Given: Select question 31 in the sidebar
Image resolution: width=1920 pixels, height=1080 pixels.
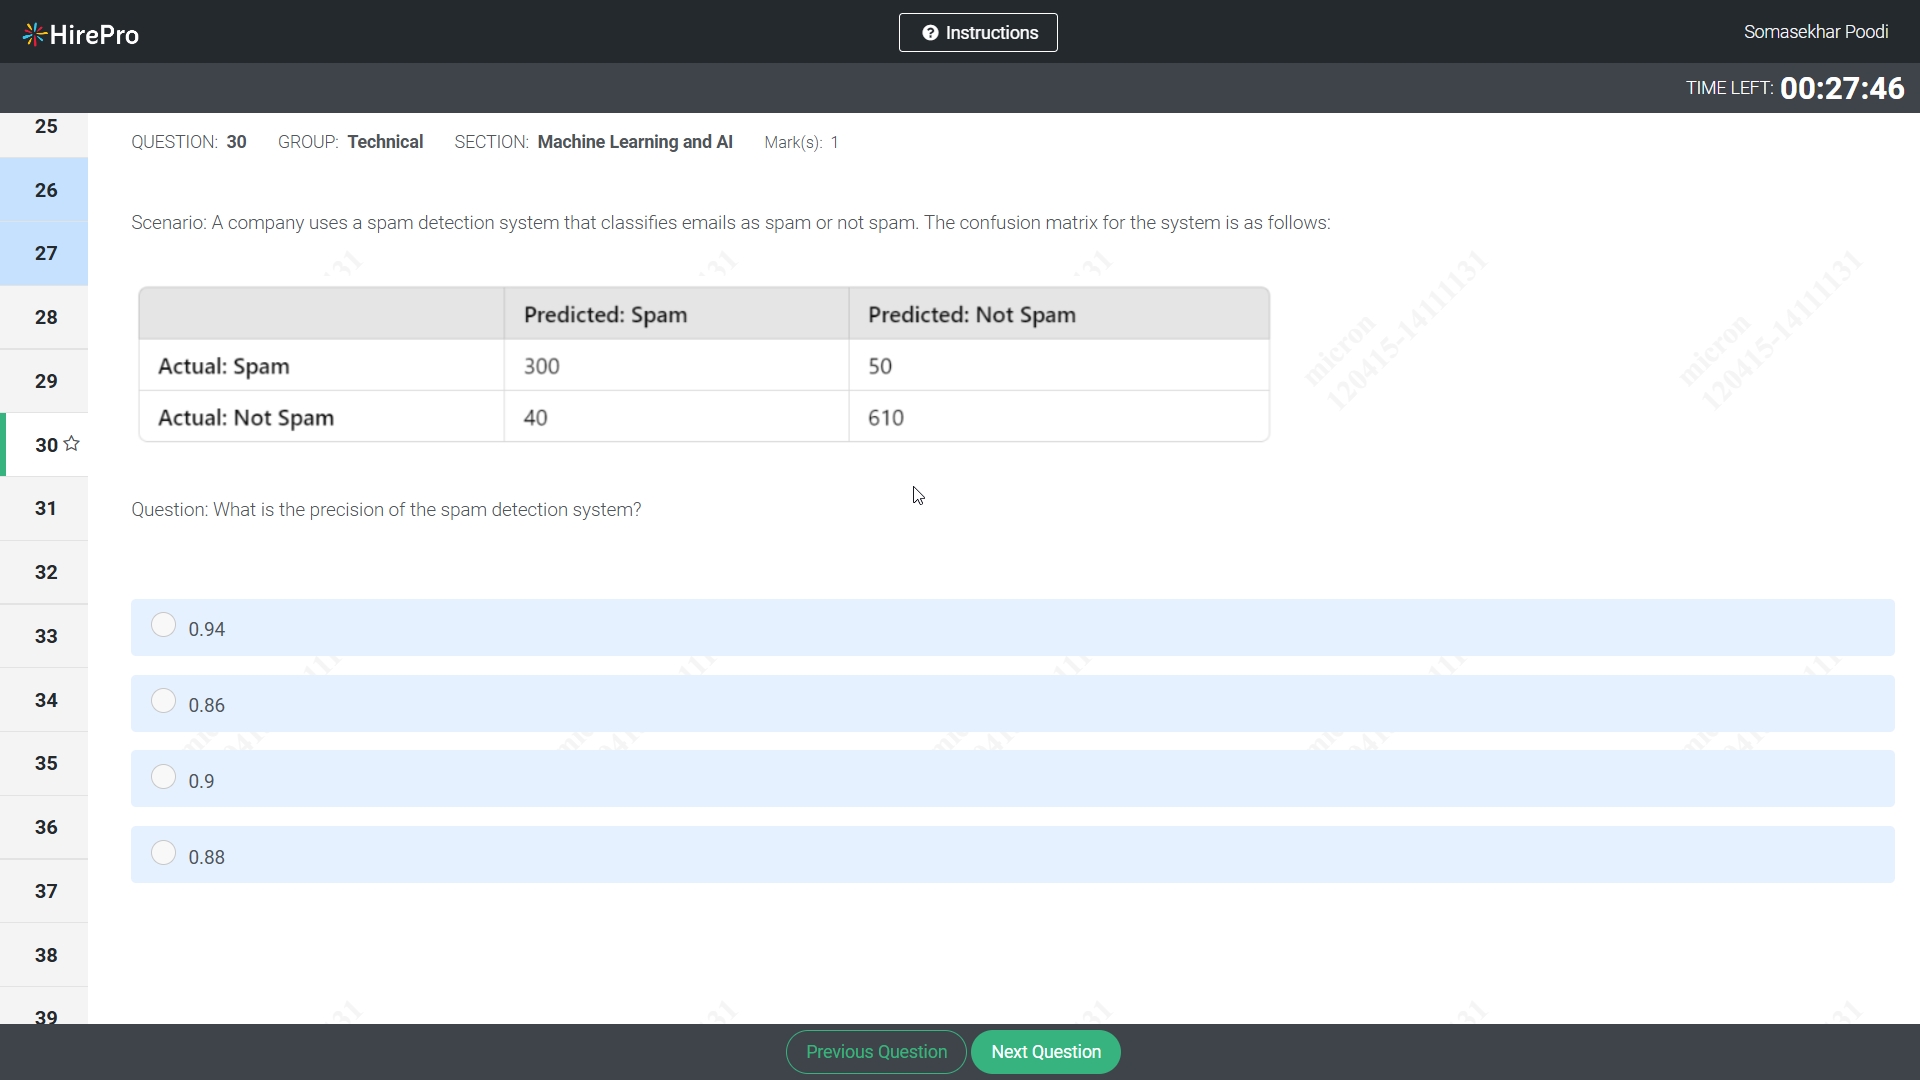Looking at the screenshot, I should tap(44, 509).
